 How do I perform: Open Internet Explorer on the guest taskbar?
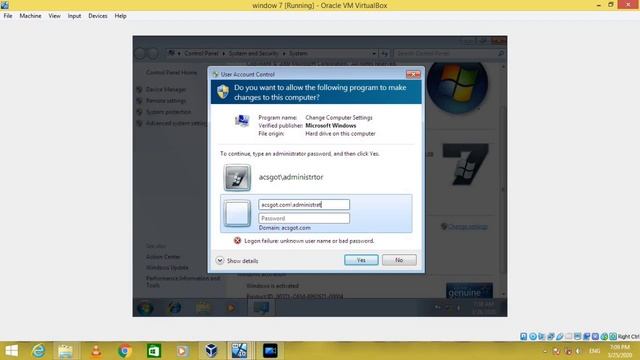[x=175, y=308]
